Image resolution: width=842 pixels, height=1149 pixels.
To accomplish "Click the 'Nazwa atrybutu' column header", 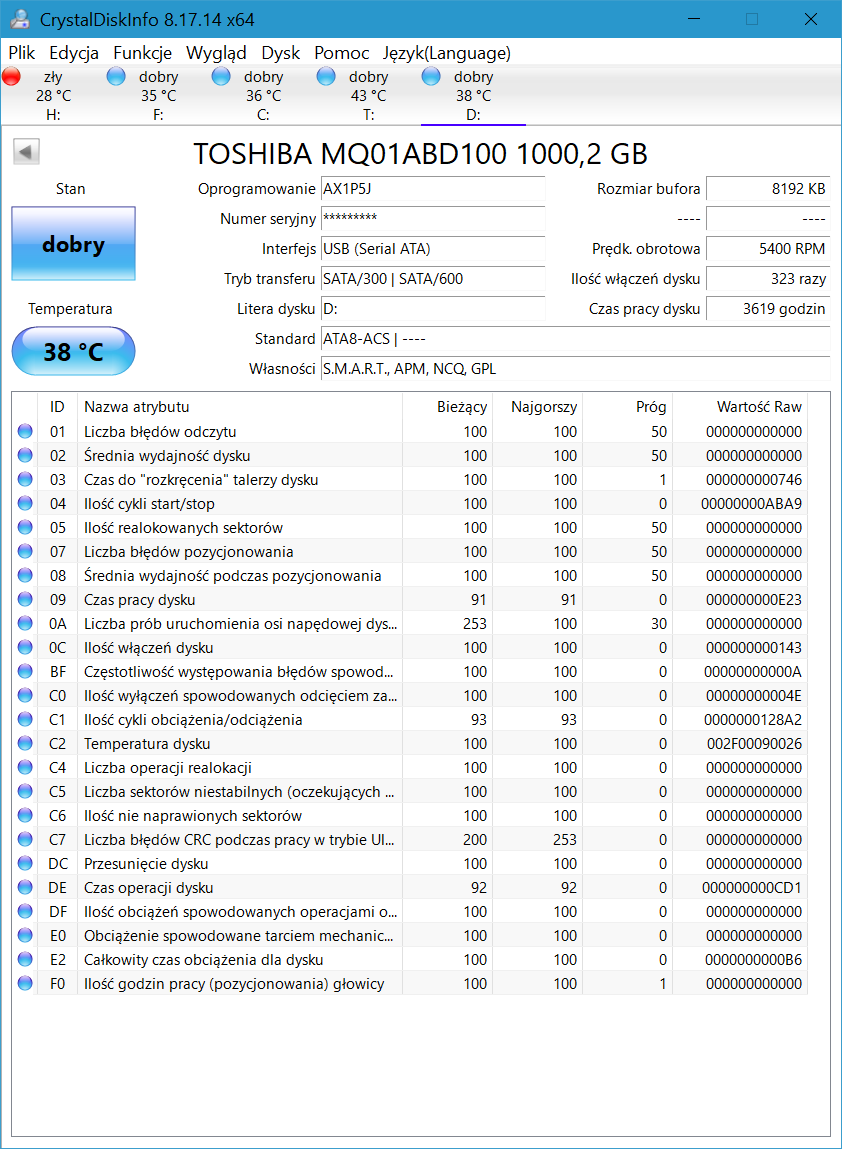I will tap(137, 407).
